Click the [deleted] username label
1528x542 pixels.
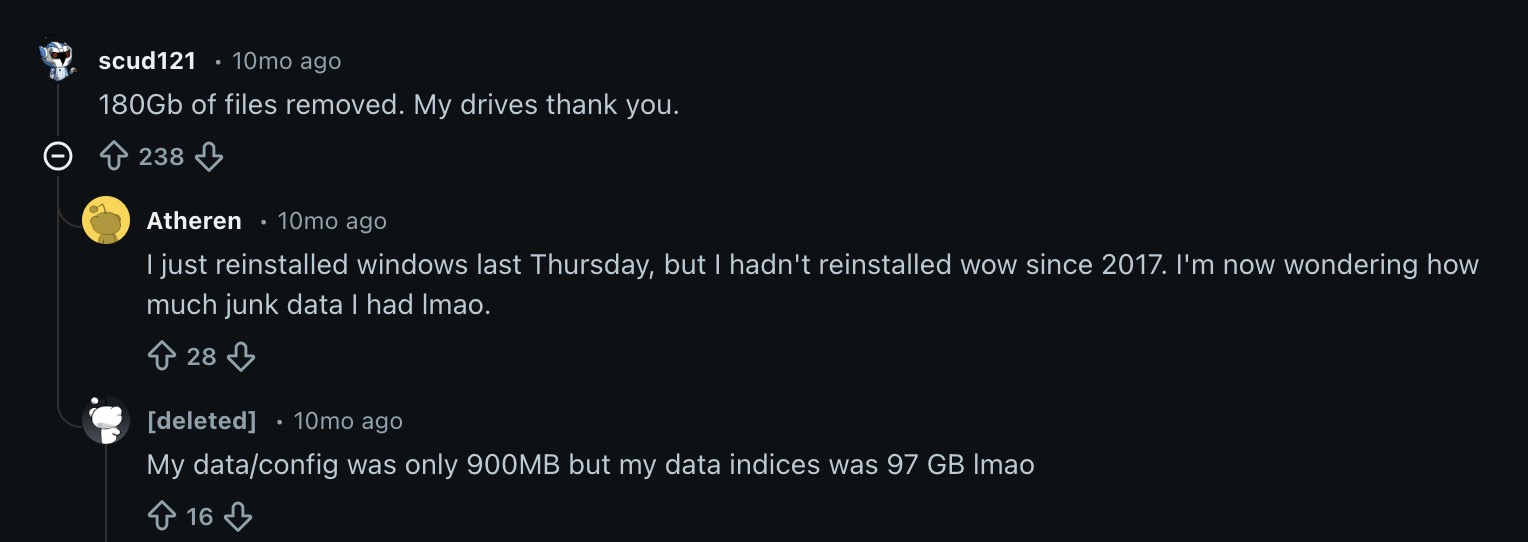point(201,421)
